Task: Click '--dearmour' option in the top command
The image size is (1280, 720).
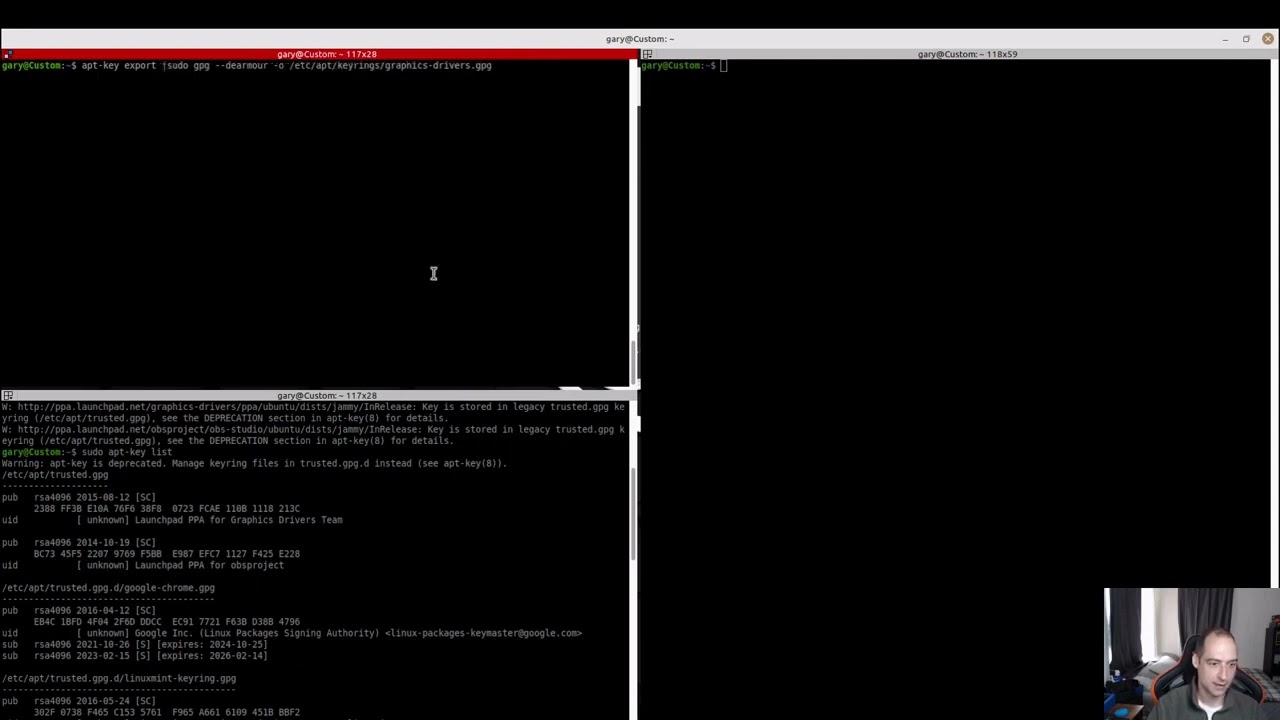Action: [x=241, y=66]
